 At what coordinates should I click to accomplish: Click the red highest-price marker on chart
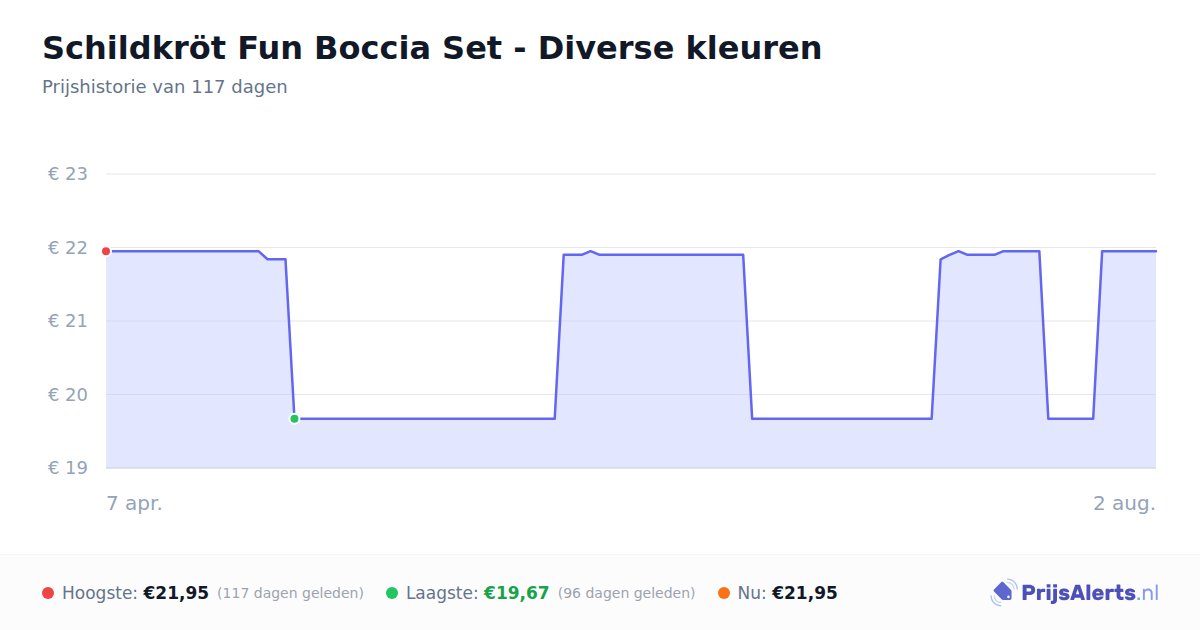tap(106, 251)
